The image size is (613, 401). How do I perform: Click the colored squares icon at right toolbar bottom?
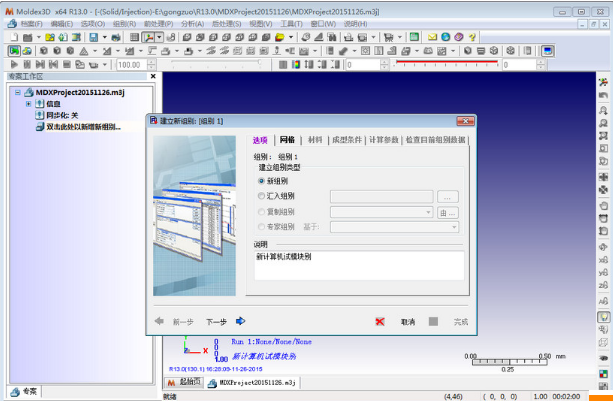click(x=603, y=374)
